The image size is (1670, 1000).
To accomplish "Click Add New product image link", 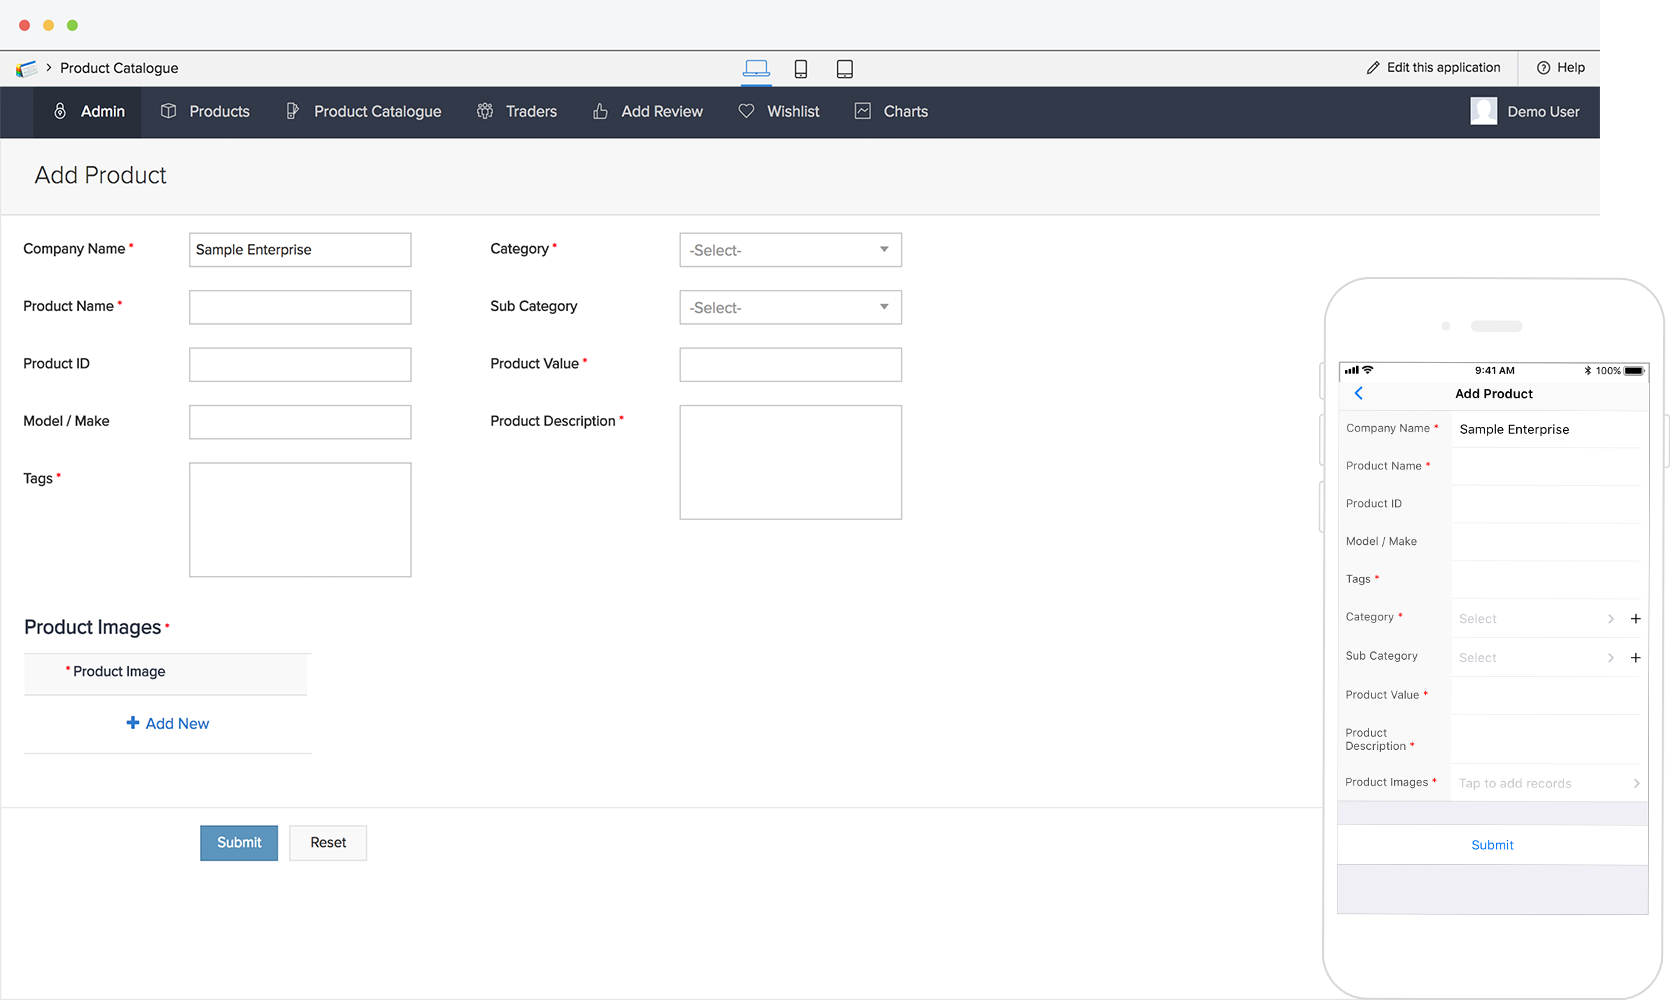I will (x=168, y=723).
